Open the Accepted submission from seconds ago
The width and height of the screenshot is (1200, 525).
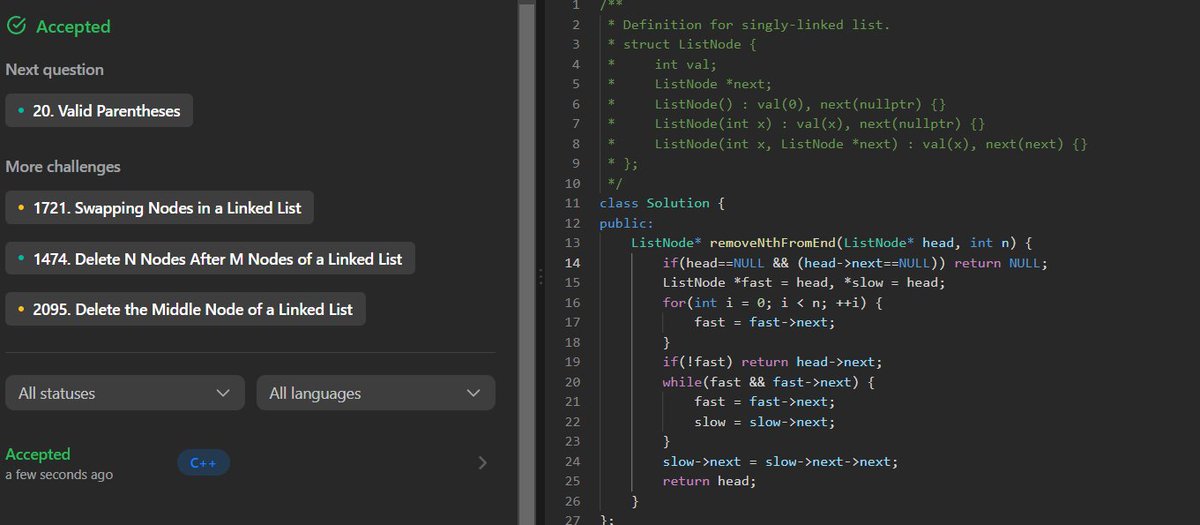coord(250,463)
